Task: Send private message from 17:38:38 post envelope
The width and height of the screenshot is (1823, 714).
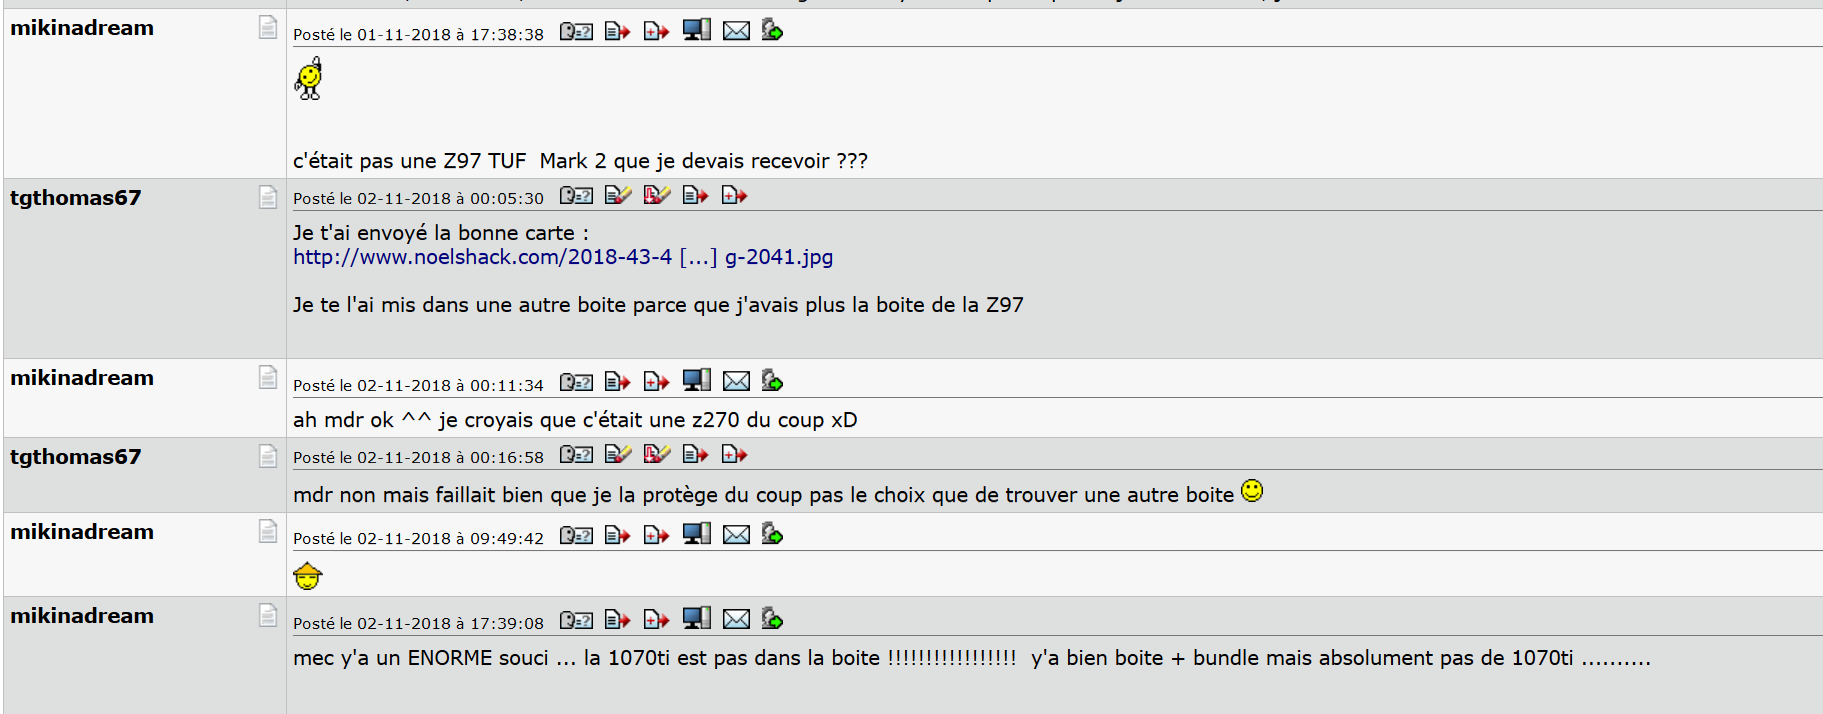Action: tap(736, 31)
